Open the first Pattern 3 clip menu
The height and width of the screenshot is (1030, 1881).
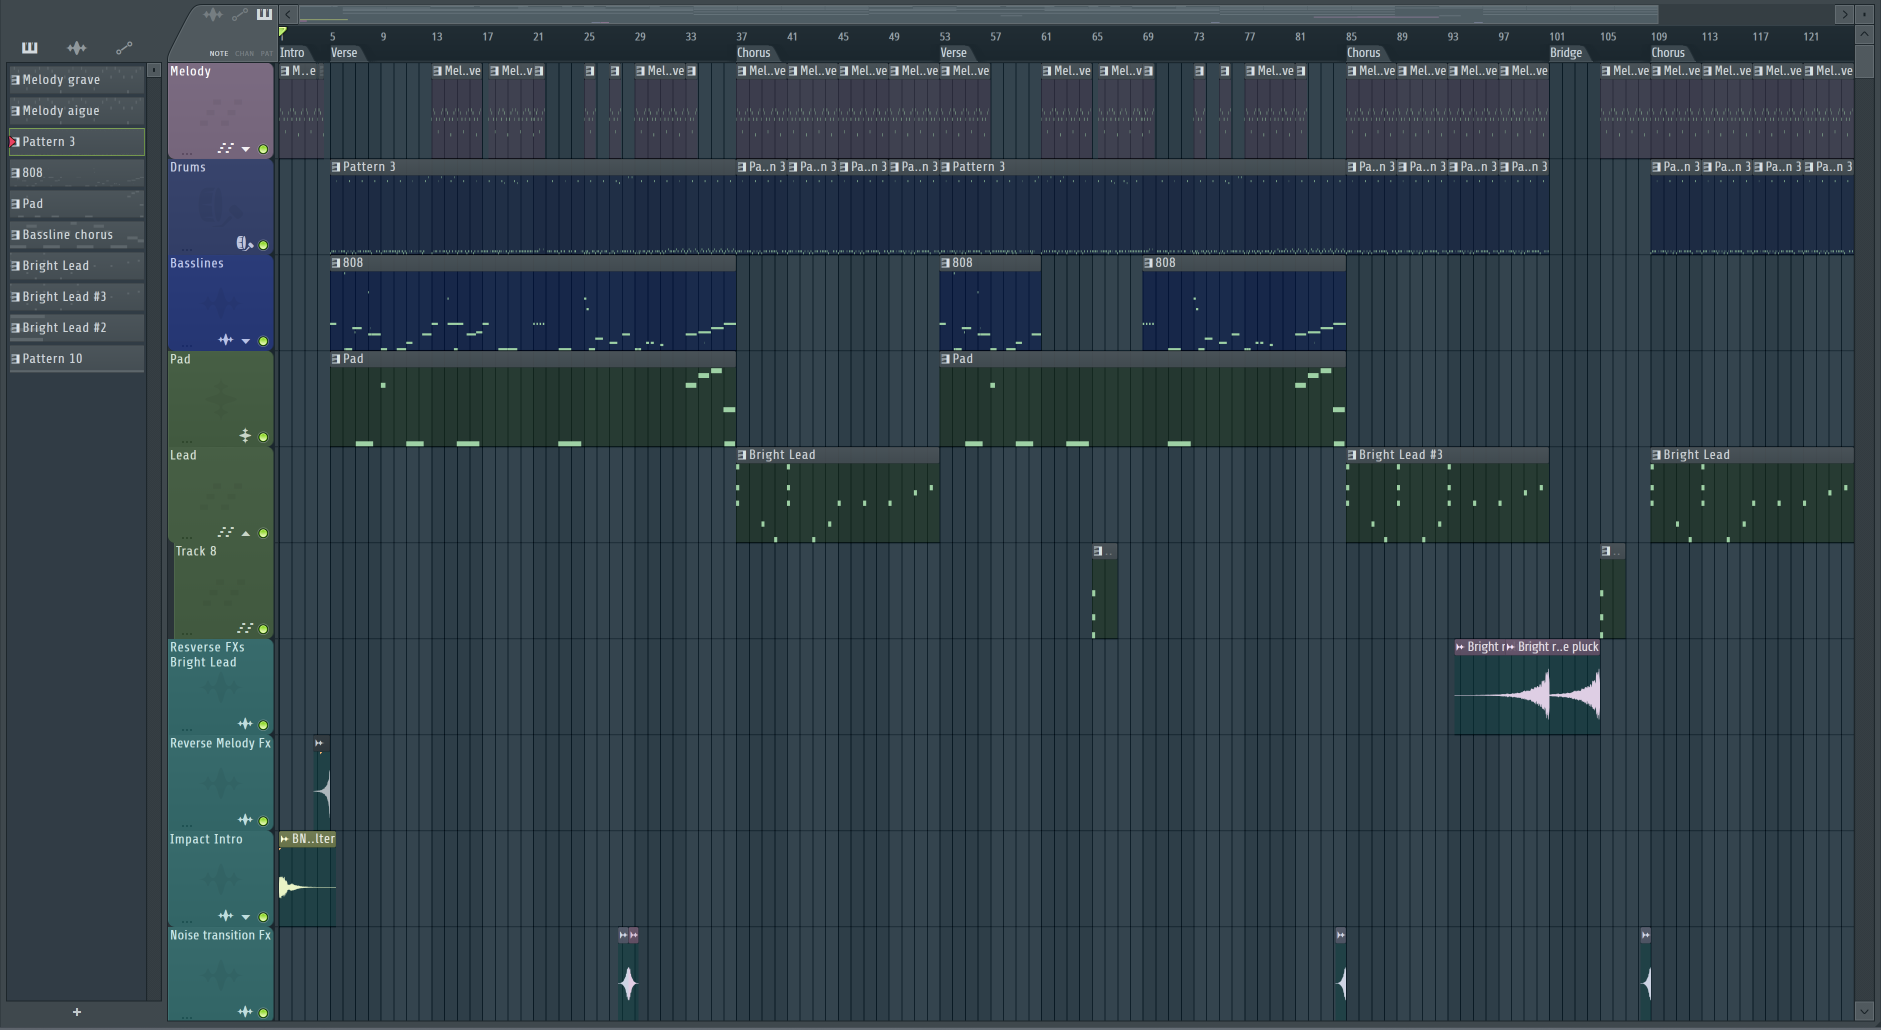pos(336,167)
